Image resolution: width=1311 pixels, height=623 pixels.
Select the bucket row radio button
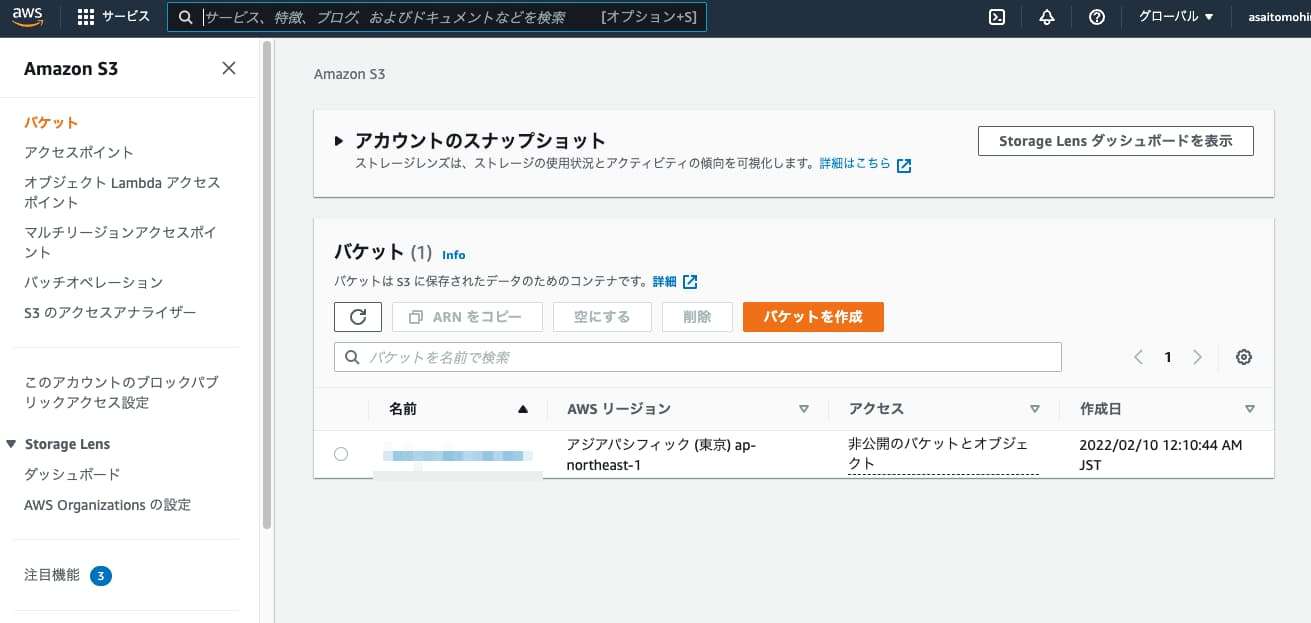pyautogui.click(x=341, y=454)
